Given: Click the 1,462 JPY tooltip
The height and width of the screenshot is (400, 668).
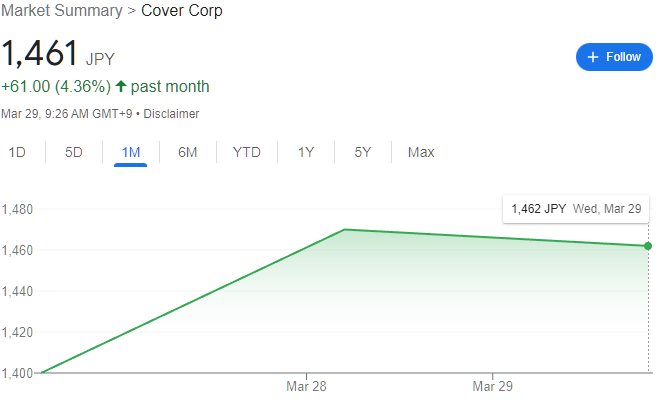Looking at the screenshot, I should pyautogui.click(x=576, y=209).
